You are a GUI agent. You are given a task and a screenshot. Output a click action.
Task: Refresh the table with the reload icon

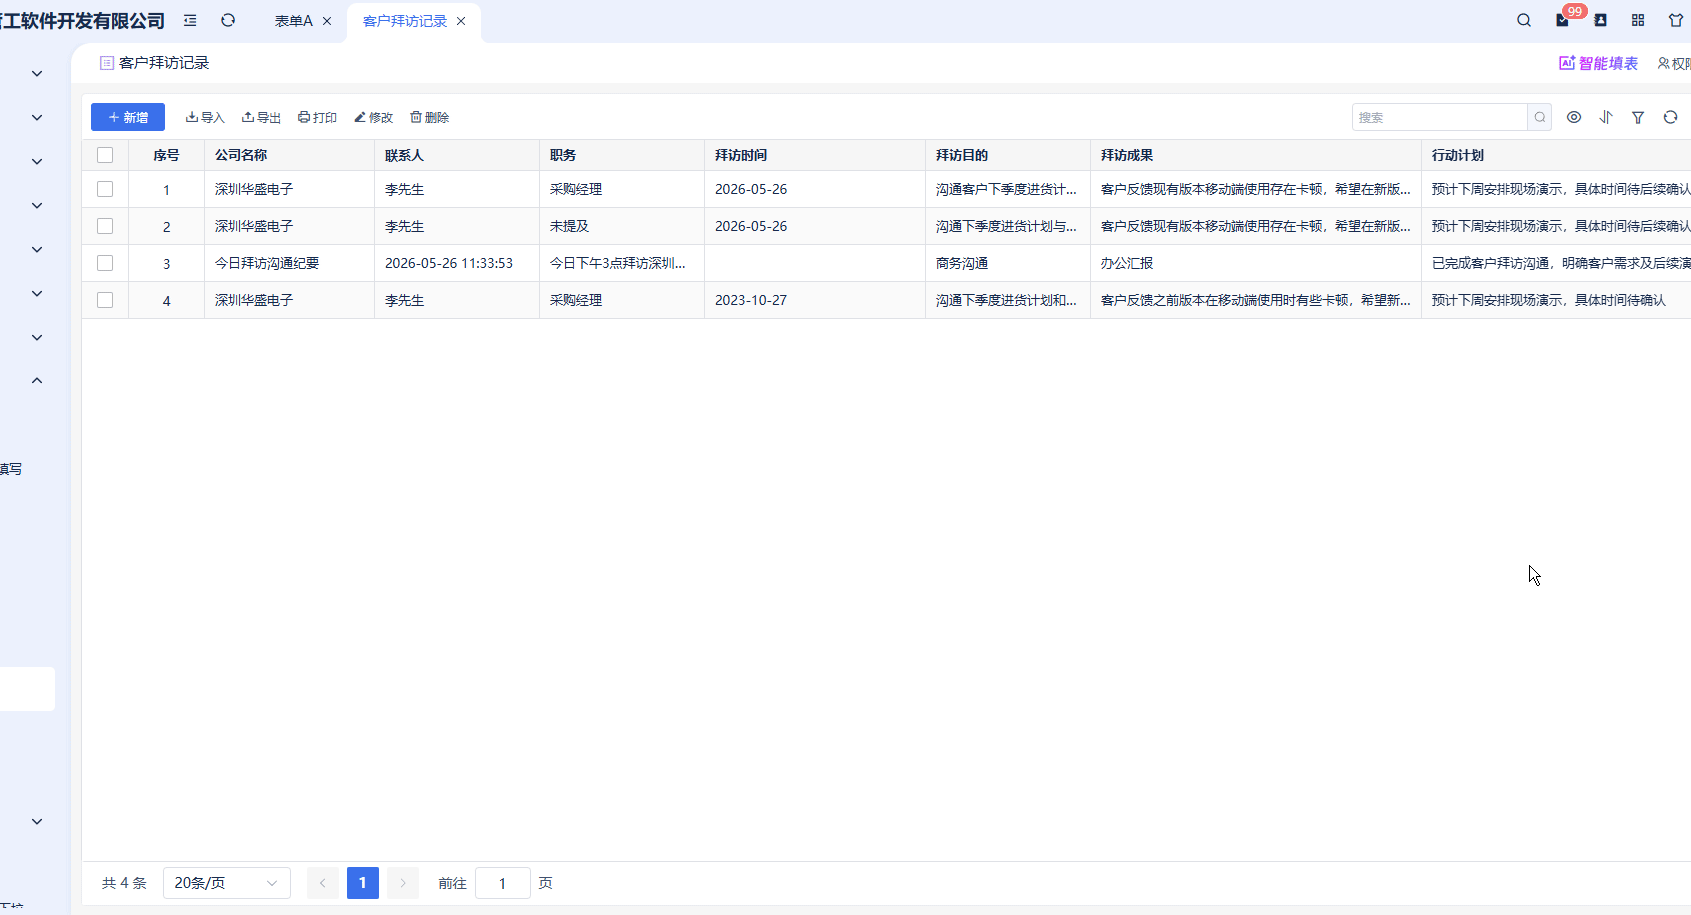pos(1670,117)
